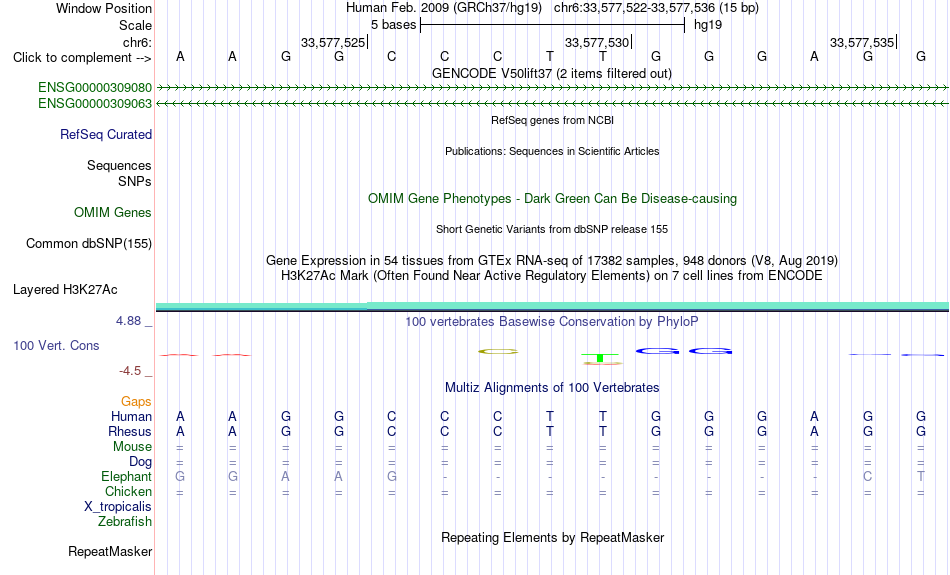This screenshot has height=575, width=950.
Task: Click the H3K27Ac Mark ENCODE track title
Action: (x=552, y=276)
